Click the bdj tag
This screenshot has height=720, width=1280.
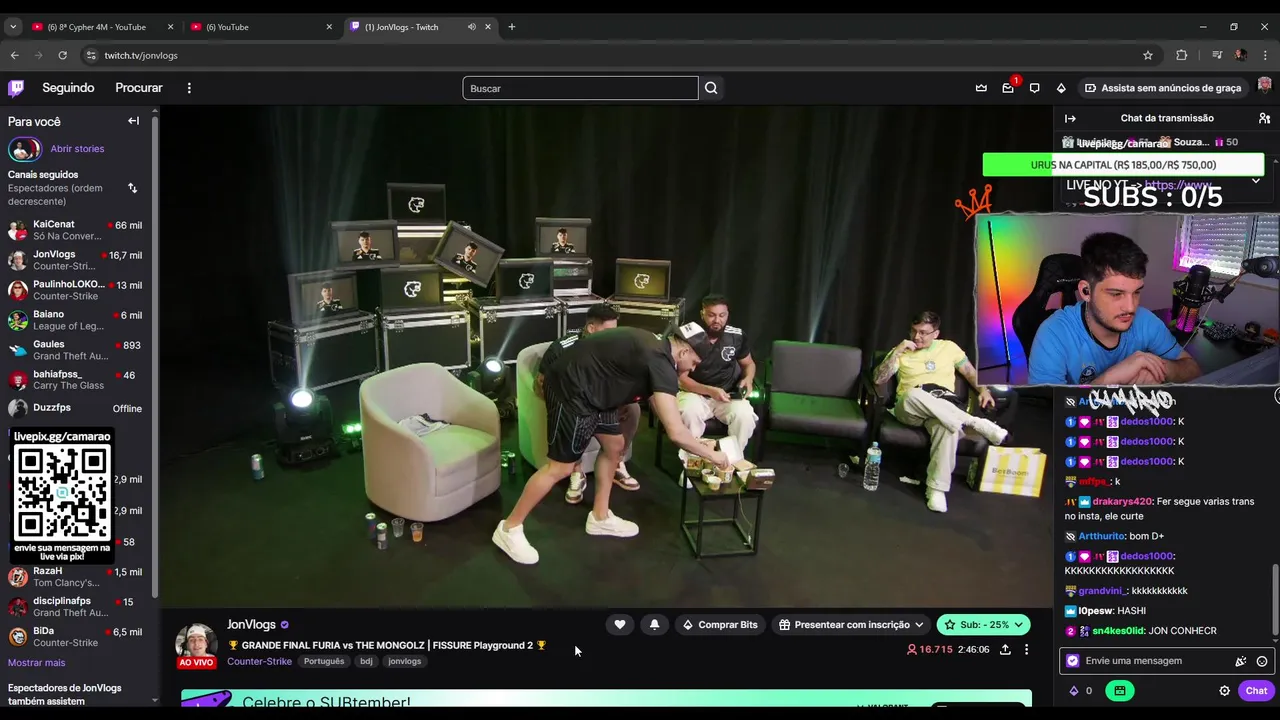366,661
